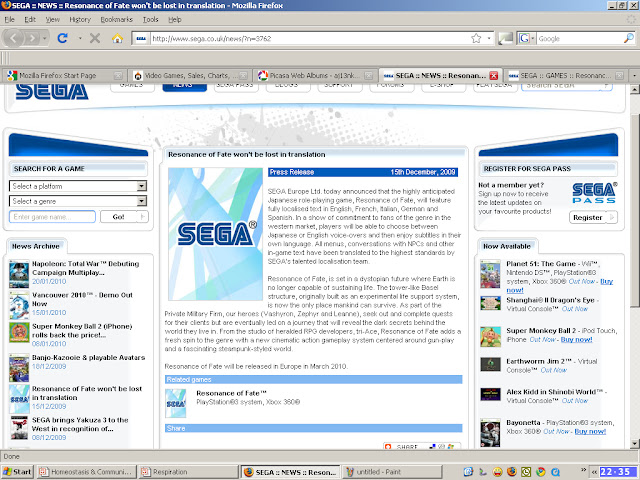Click the Now Available tab heading
The width and height of the screenshot is (640, 480).
point(507,246)
